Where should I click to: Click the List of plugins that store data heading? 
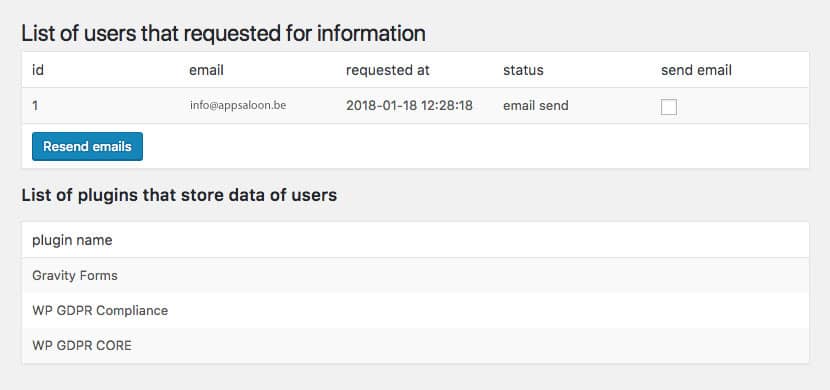(179, 195)
